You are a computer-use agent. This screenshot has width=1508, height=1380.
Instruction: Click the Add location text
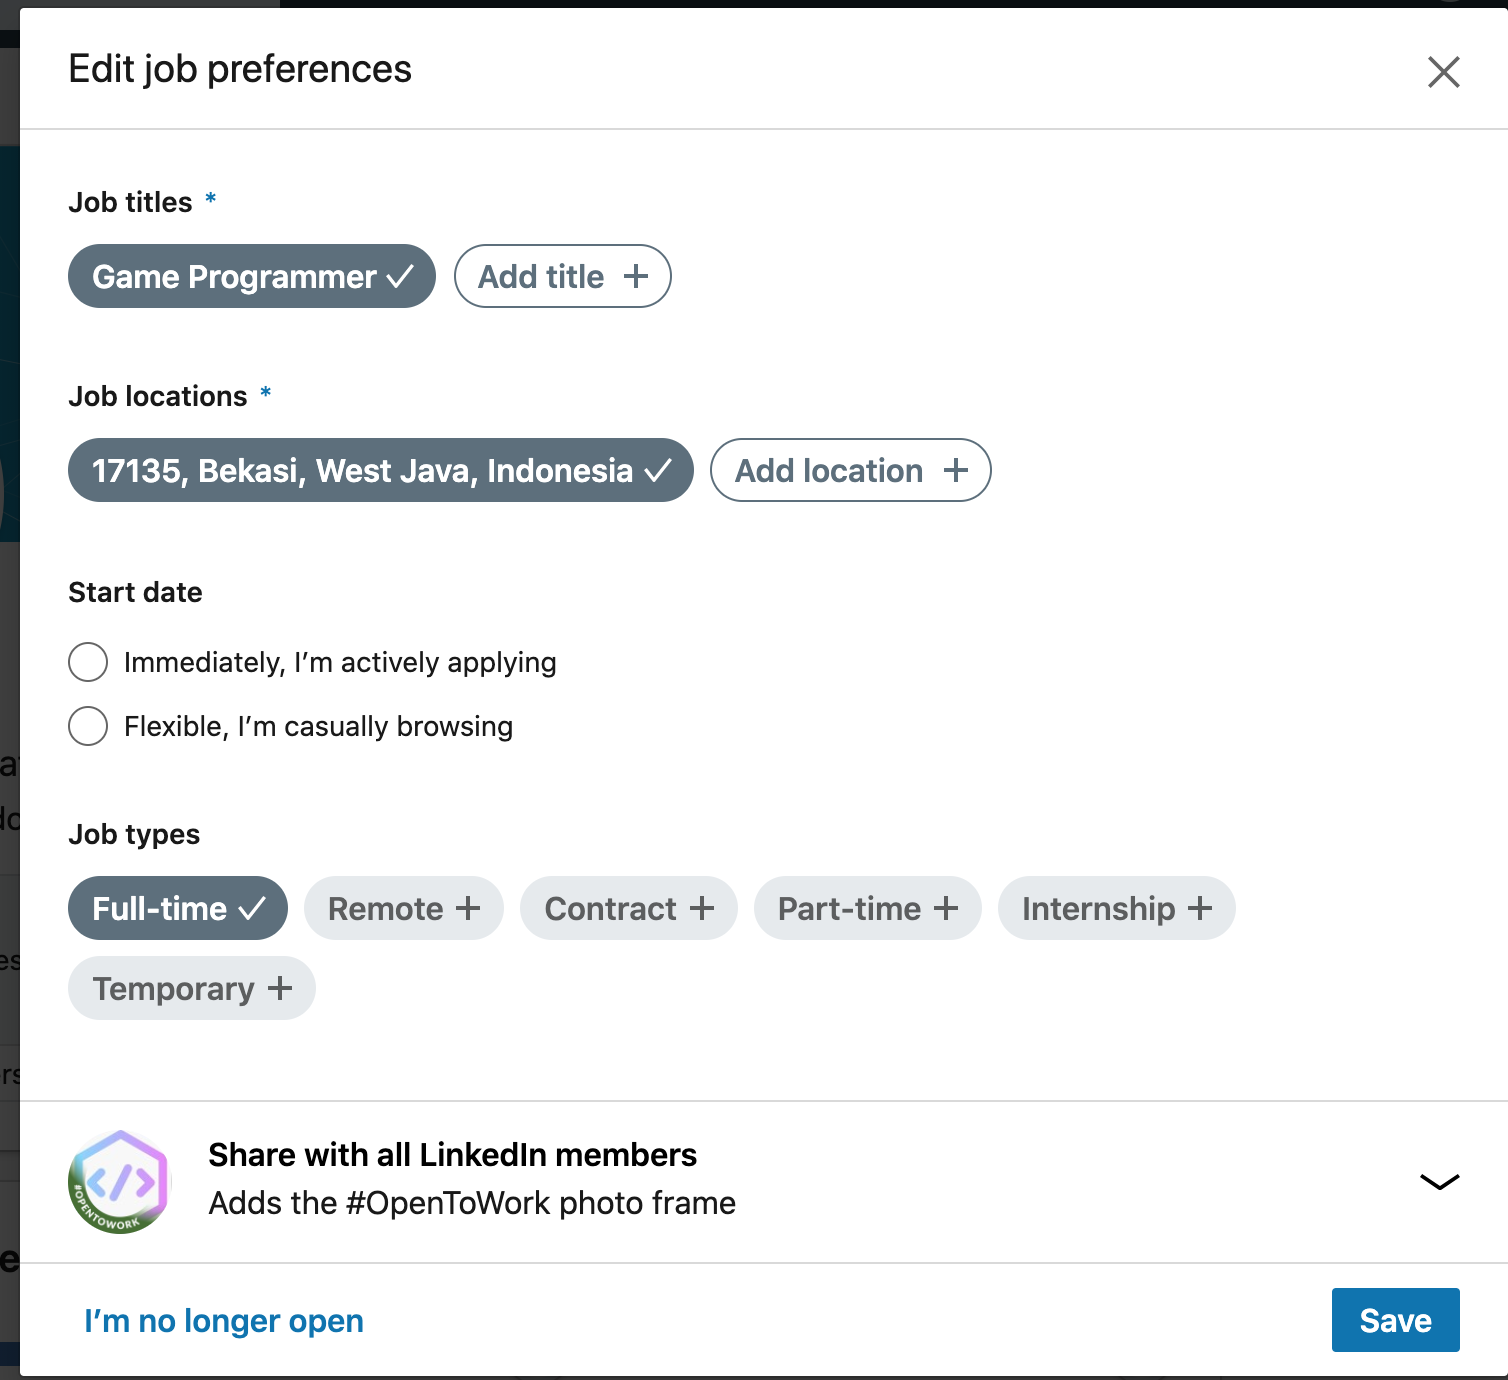829,471
